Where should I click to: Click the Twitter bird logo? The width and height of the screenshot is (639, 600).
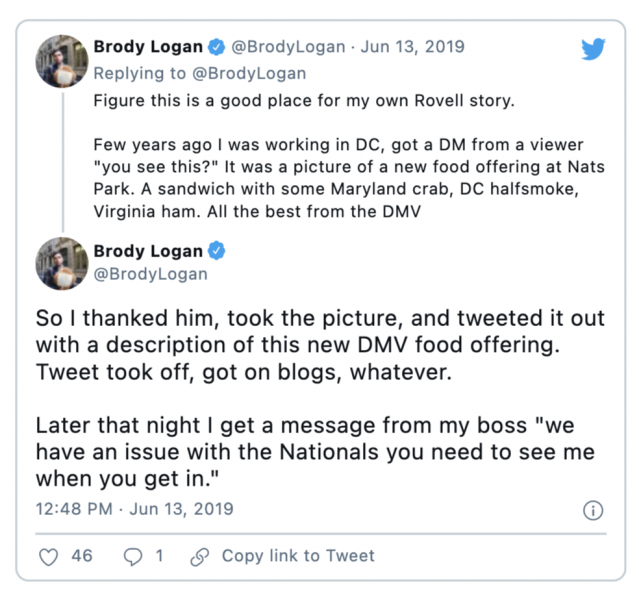593,49
